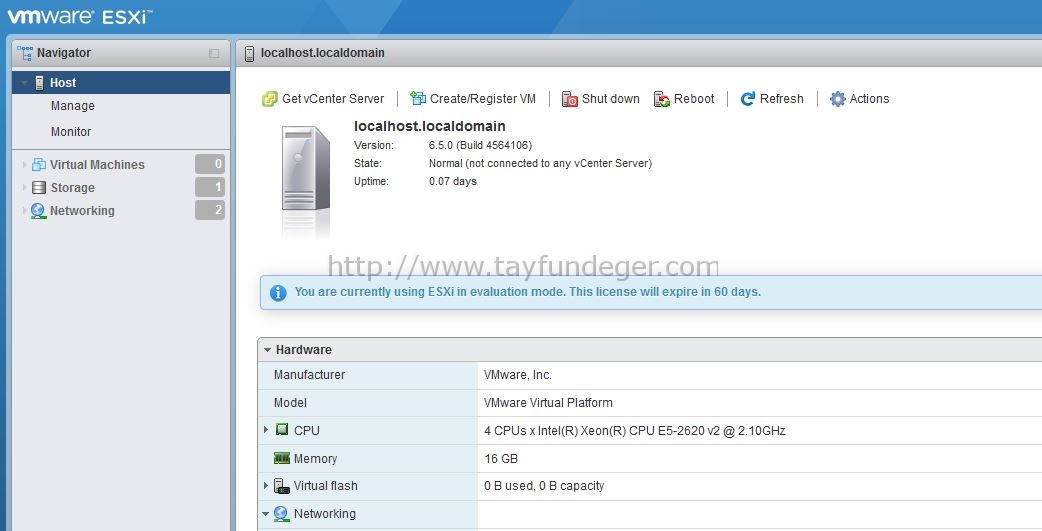Click Create/Register VM button
This screenshot has height=531, width=1042.
coord(473,99)
